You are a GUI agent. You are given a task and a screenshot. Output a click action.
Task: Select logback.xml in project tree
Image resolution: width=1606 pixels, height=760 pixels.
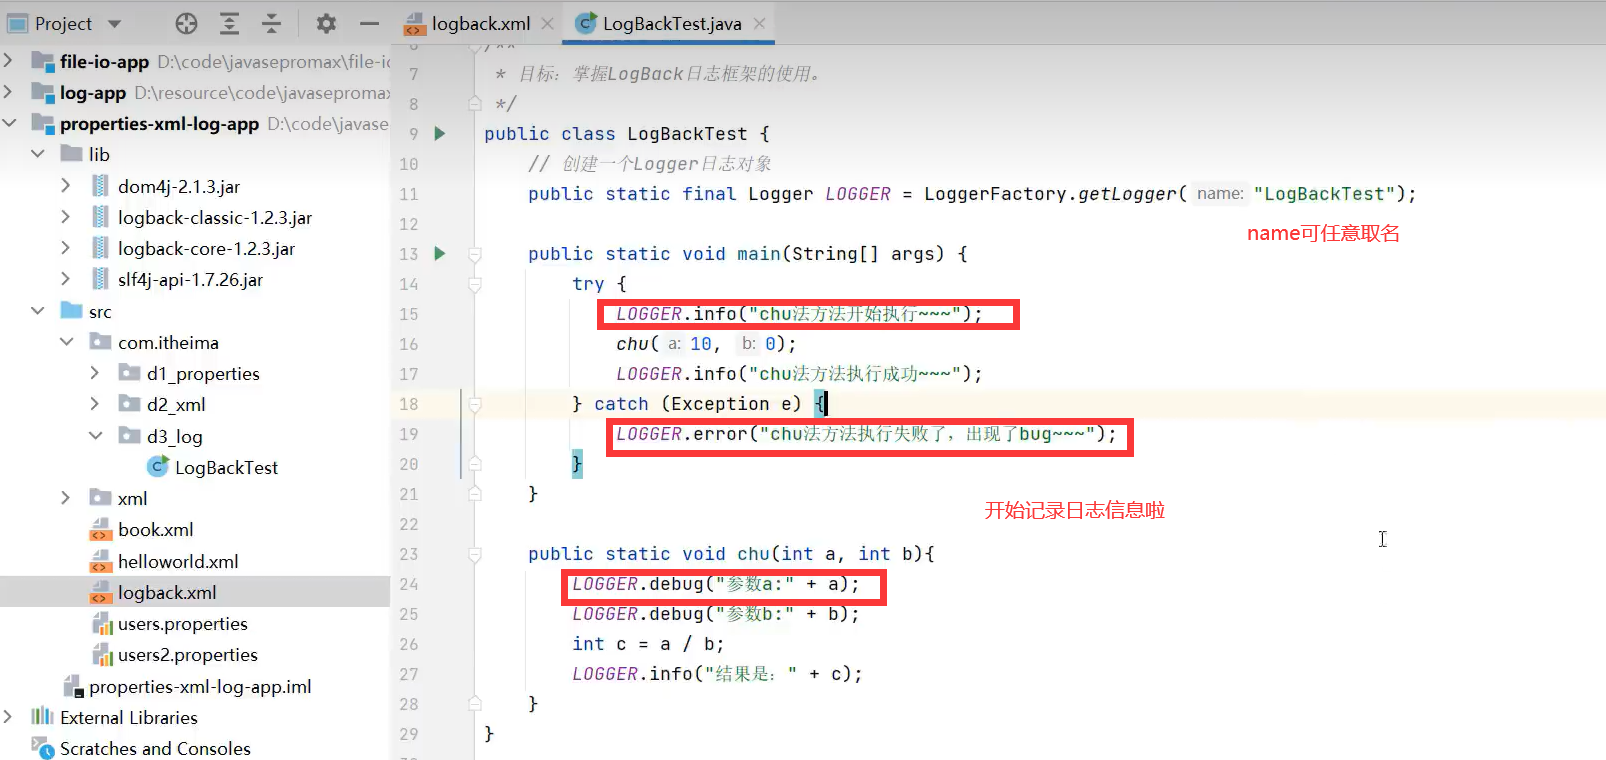[167, 592]
